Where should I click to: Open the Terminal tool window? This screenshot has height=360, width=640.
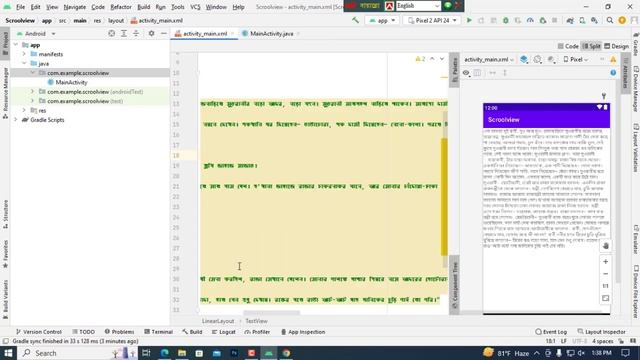[158, 332]
